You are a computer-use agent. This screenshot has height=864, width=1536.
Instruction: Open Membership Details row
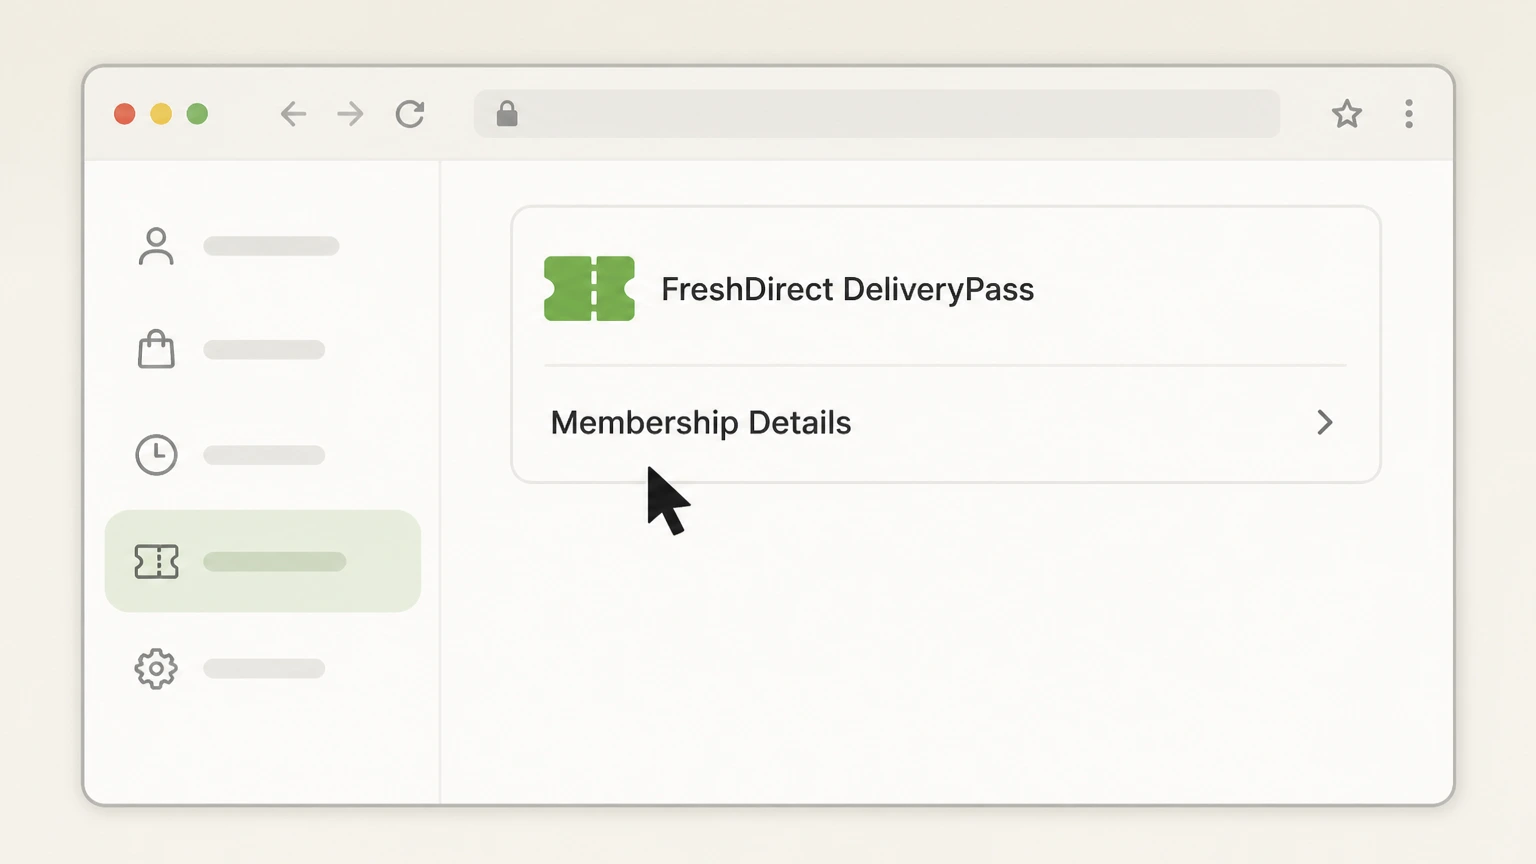(946, 423)
